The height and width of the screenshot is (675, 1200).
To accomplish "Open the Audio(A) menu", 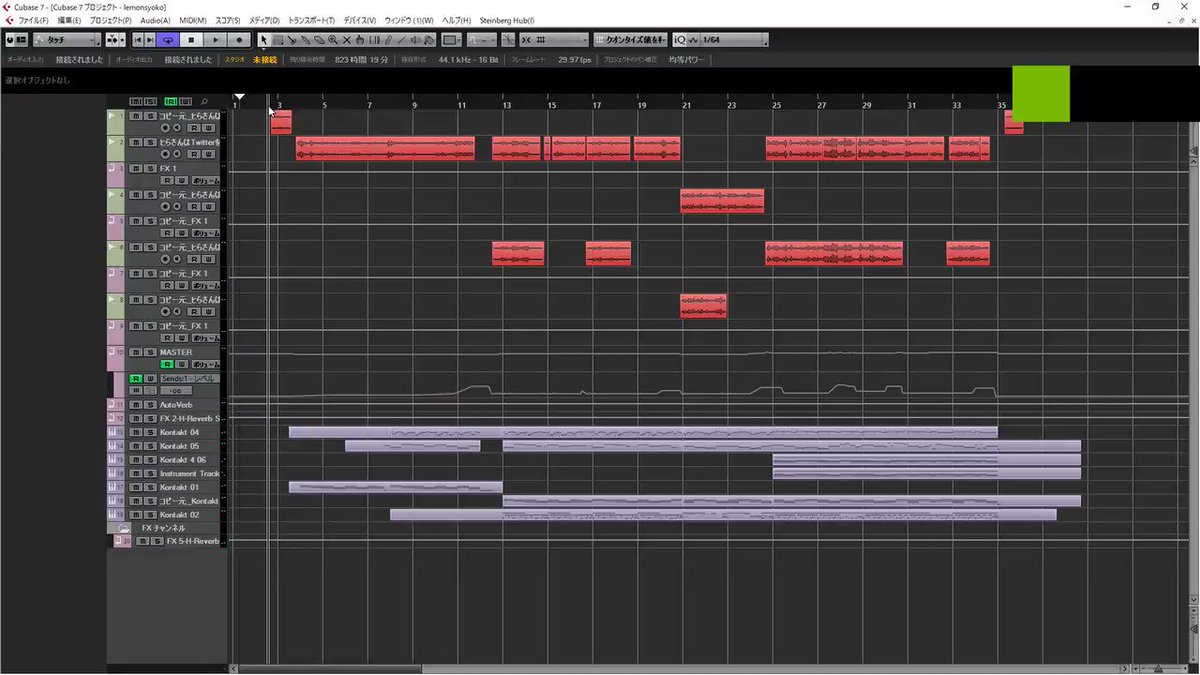I will point(155,20).
